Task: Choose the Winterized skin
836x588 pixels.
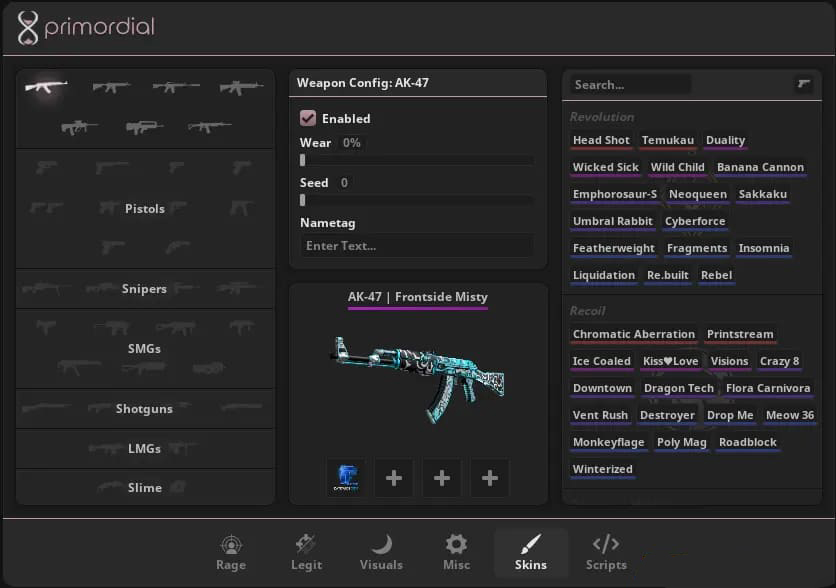Action: pos(602,470)
